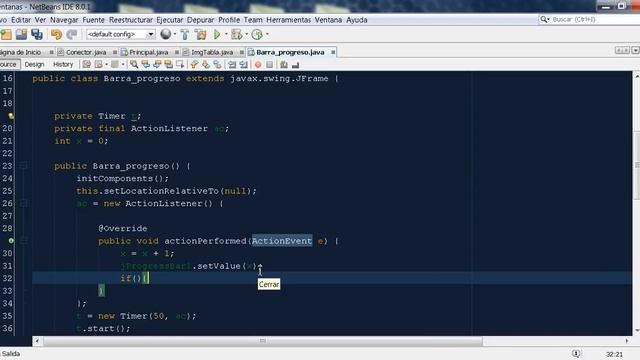Expand the Profile project dropdown arrow
The image size is (640, 360).
coord(267,35)
